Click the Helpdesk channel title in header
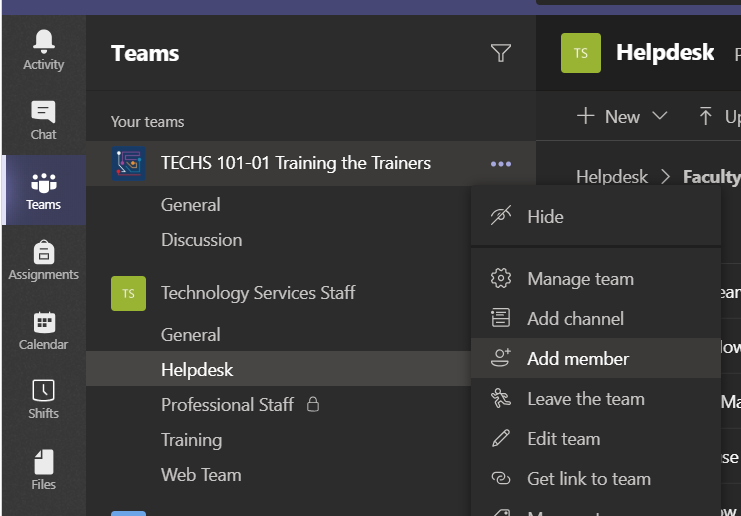741x516 pixels. point(665,52)
